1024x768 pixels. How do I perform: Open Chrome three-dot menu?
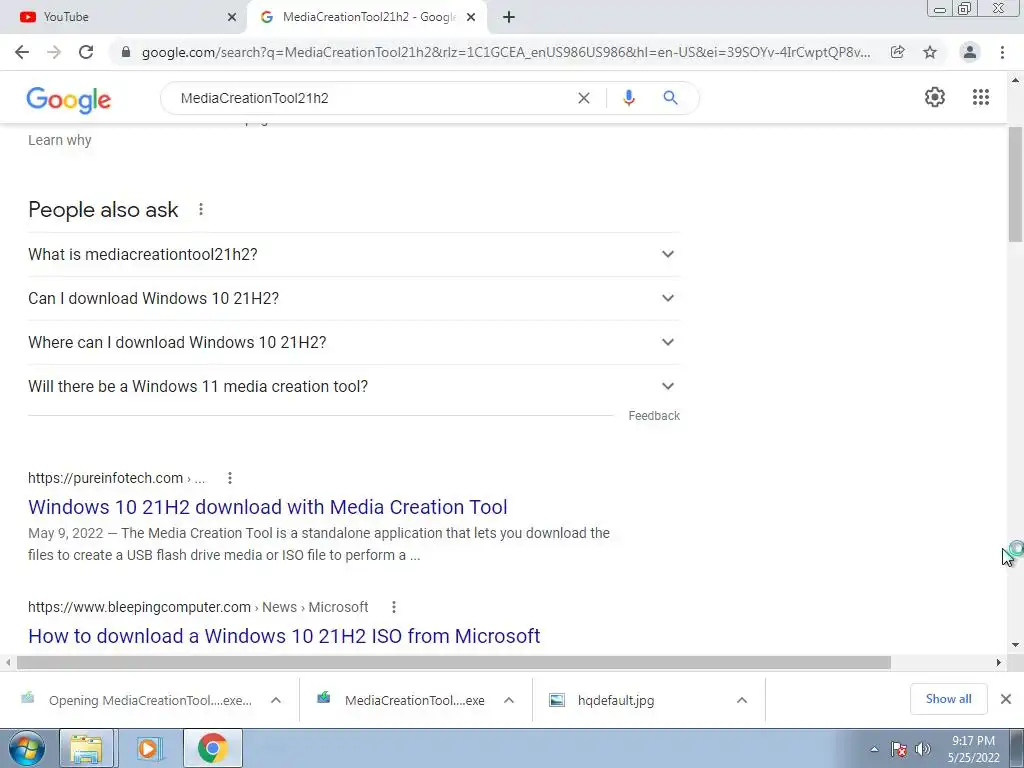coord(1002,52)
